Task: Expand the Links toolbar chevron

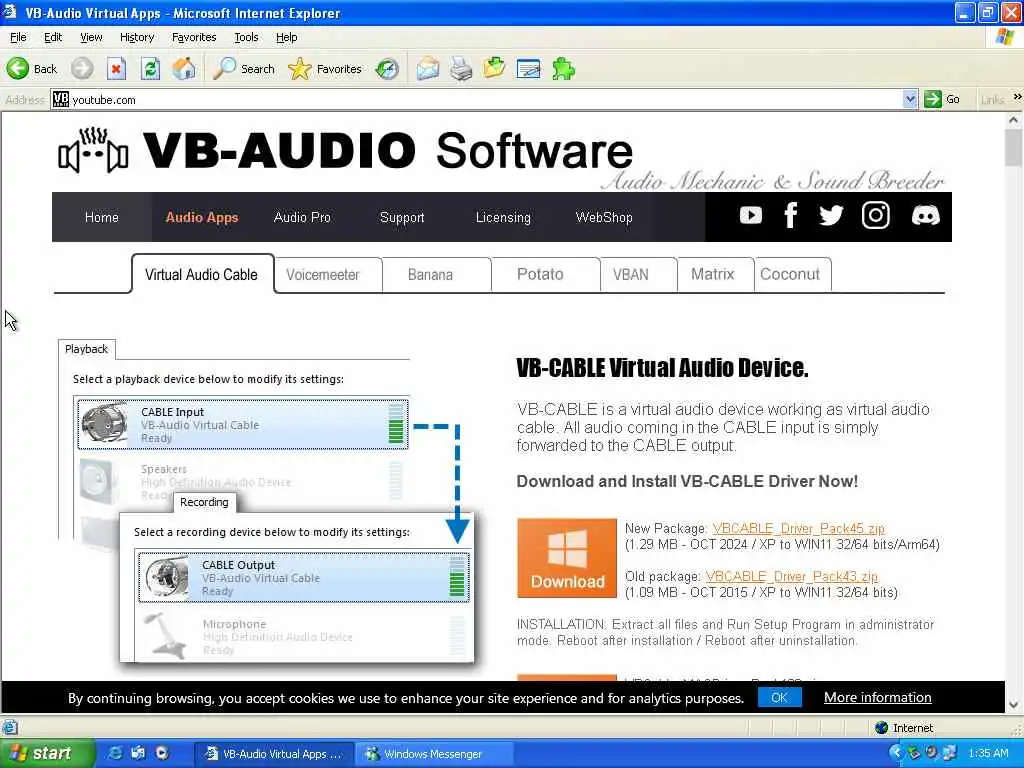Action: [1017, 97]
